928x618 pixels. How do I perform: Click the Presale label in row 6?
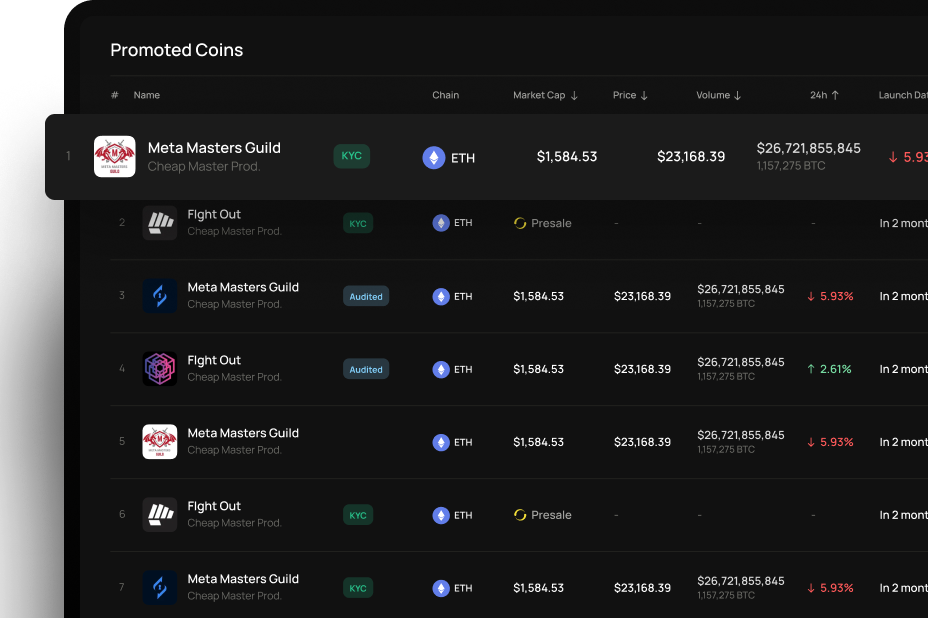pos(552,515)
